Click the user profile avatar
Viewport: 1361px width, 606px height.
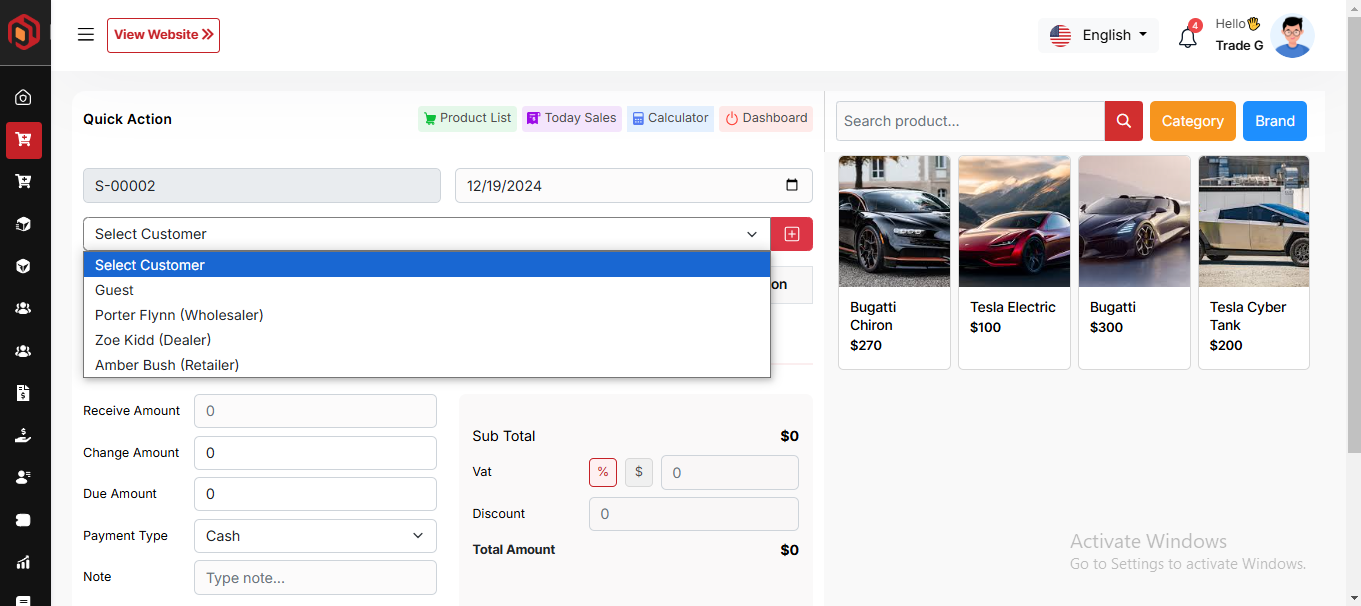(x=1292, y=36)
